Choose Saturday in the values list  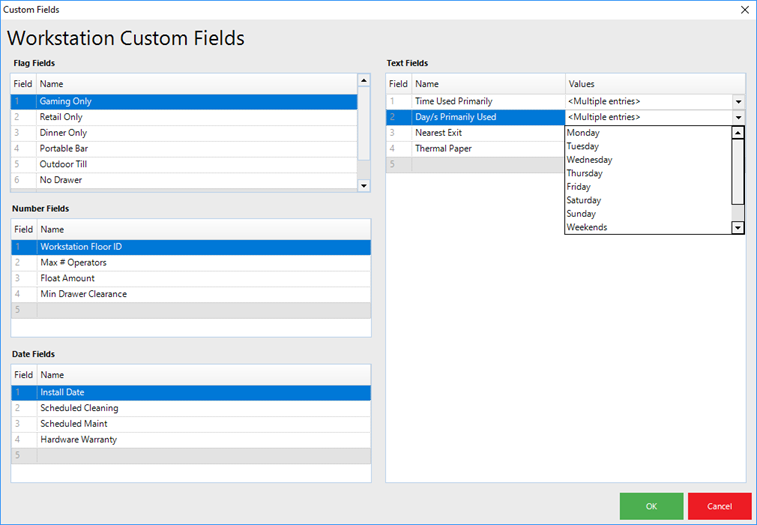583,200
